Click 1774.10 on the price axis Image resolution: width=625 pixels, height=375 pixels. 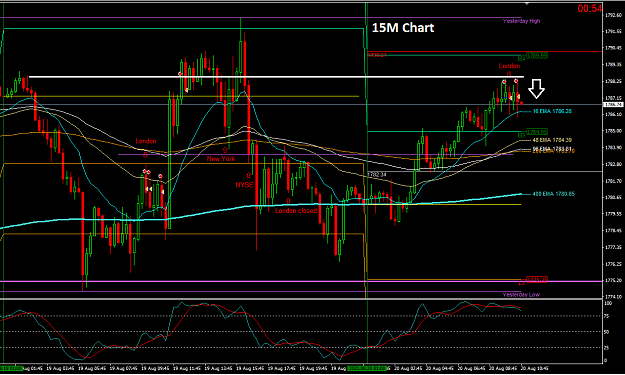pos(613,297)
